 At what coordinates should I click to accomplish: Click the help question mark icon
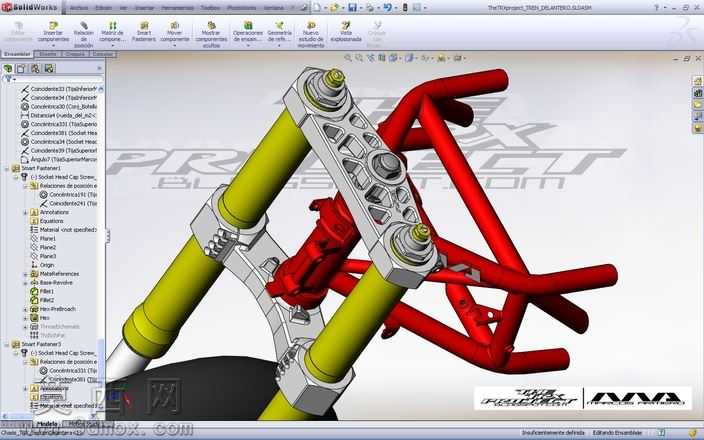656,8
